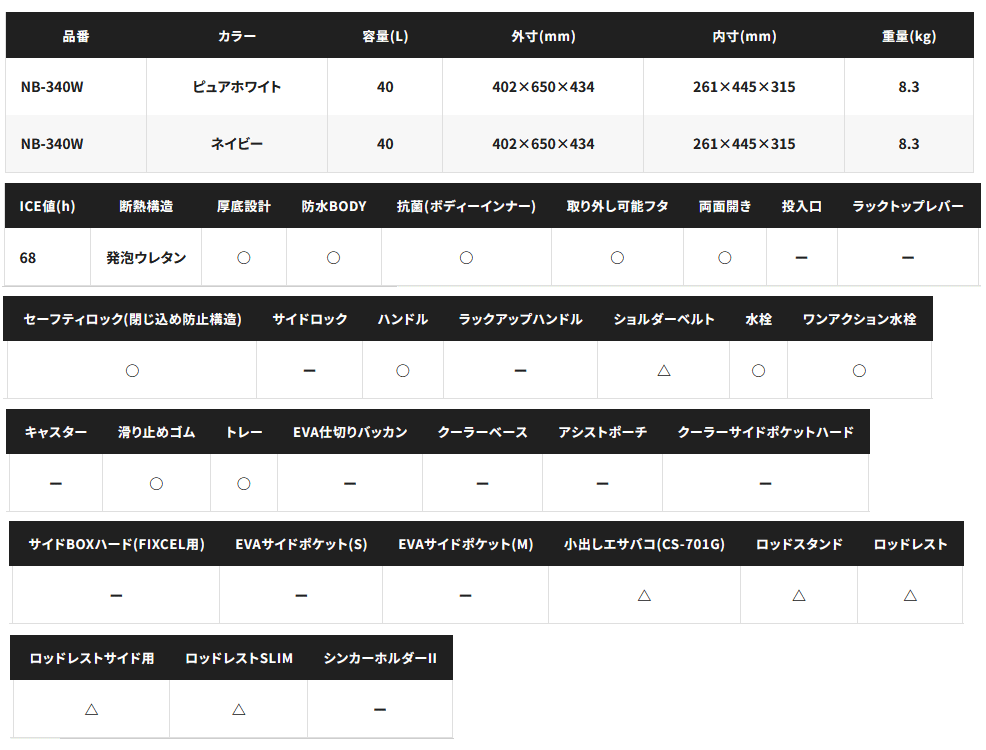The height and width of the screenshot is (750, 986).
Task: Click the 厚底設計 header
Action: [243, 206]
